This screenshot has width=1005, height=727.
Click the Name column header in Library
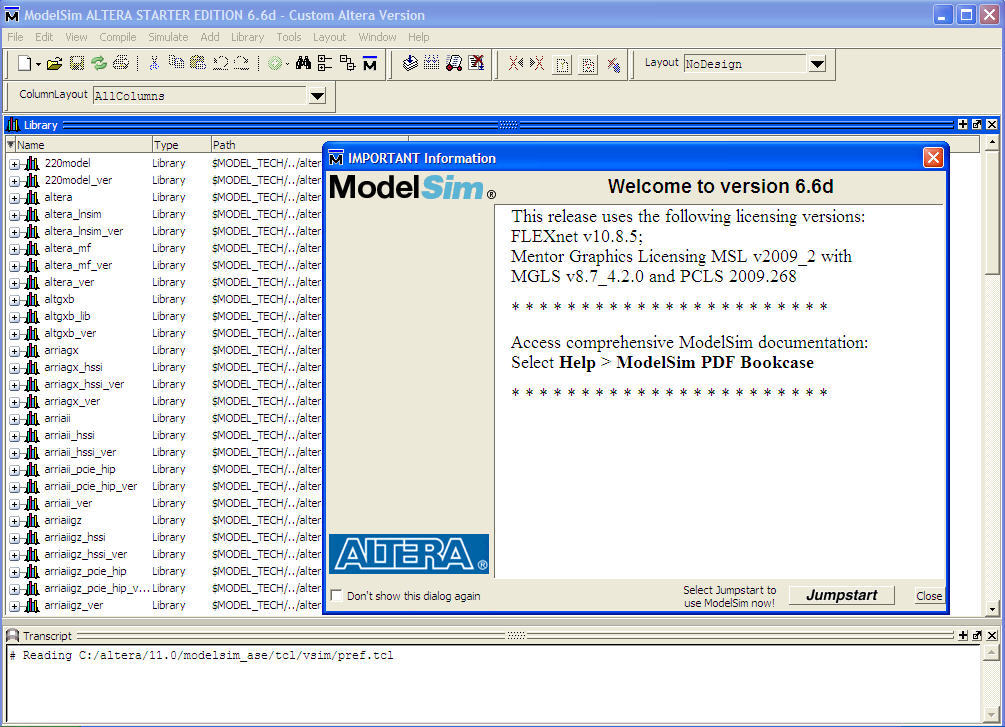click(80, 145)
